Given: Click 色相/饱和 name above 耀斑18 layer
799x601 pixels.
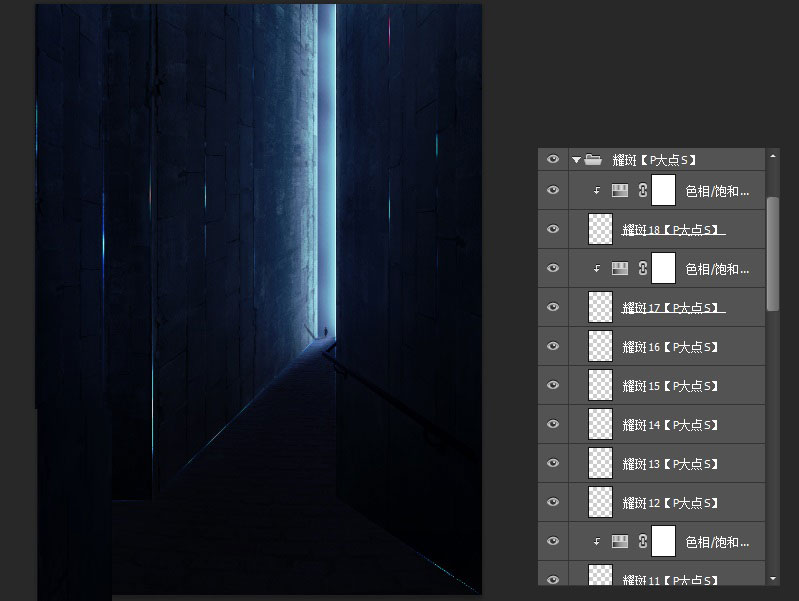Looking at the screenshot, I should pyautogui.click(x=717, y=191).
